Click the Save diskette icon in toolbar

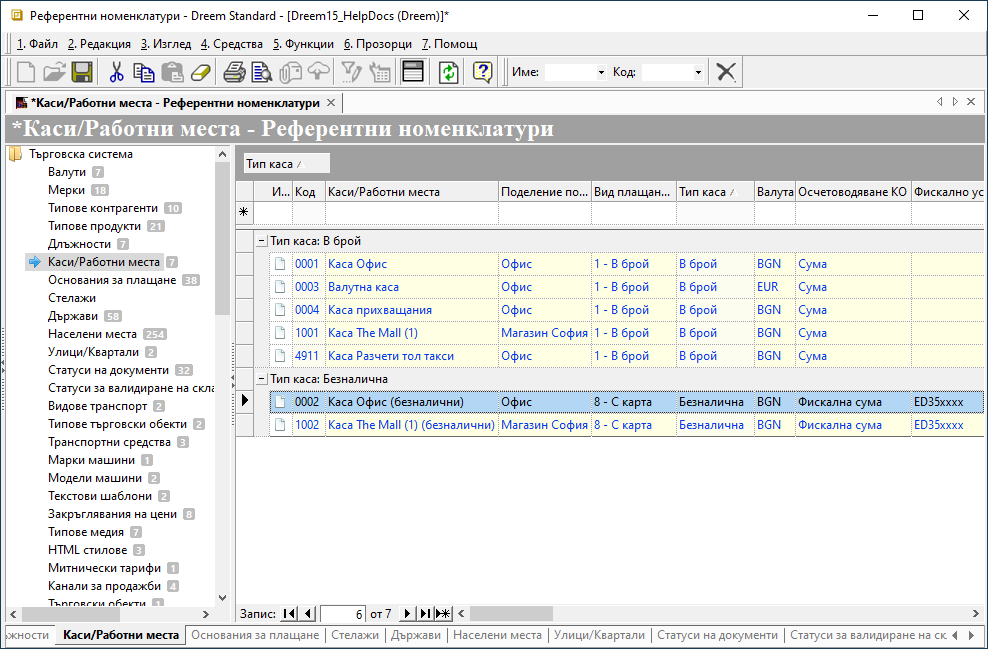82,72
